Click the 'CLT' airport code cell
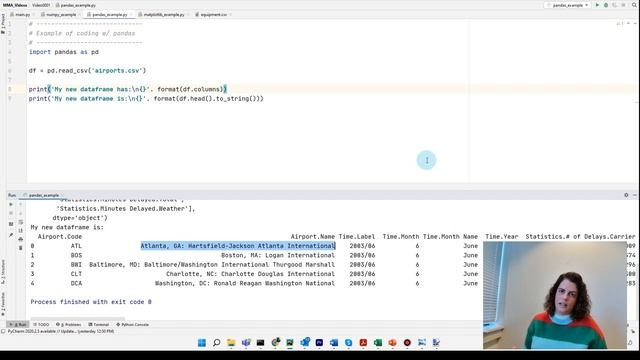The height and width of the screenshot is (360, 640). 76,274
